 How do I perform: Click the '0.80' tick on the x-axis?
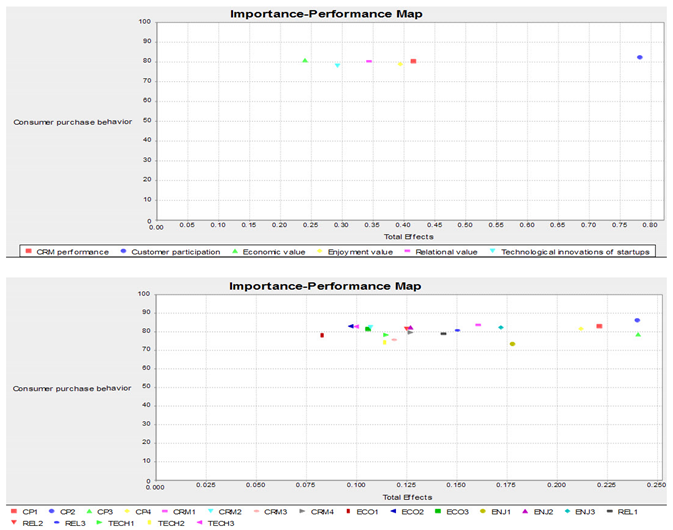click(x=650, y=224)
